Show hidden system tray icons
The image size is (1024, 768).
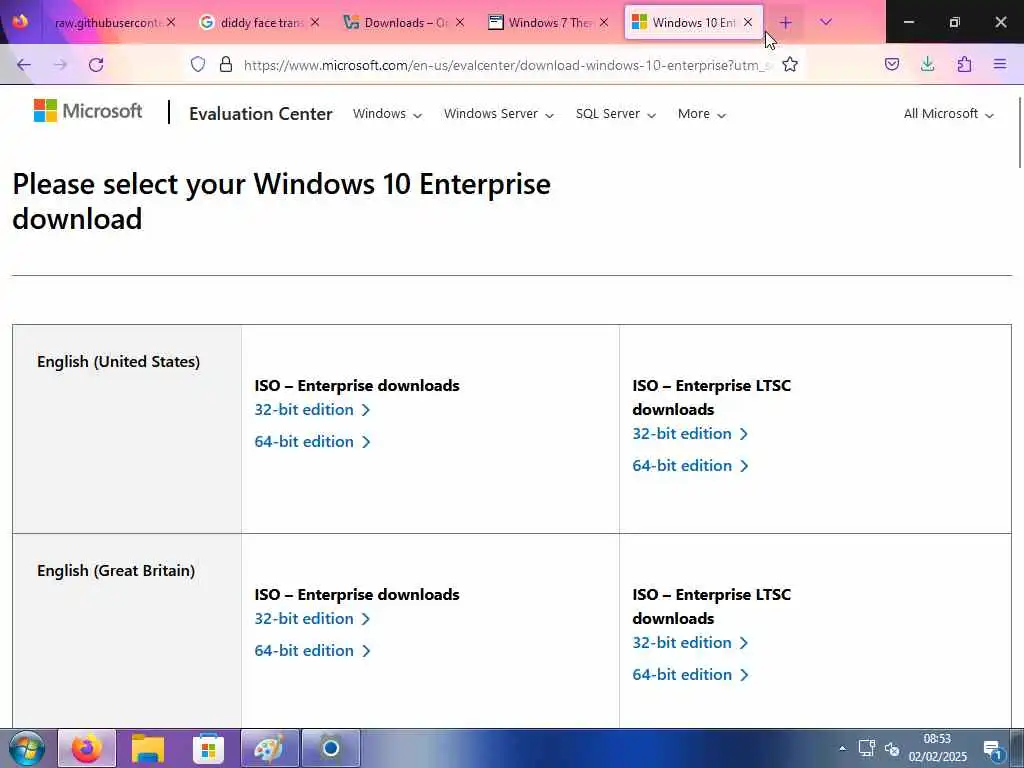click(842, 748)
